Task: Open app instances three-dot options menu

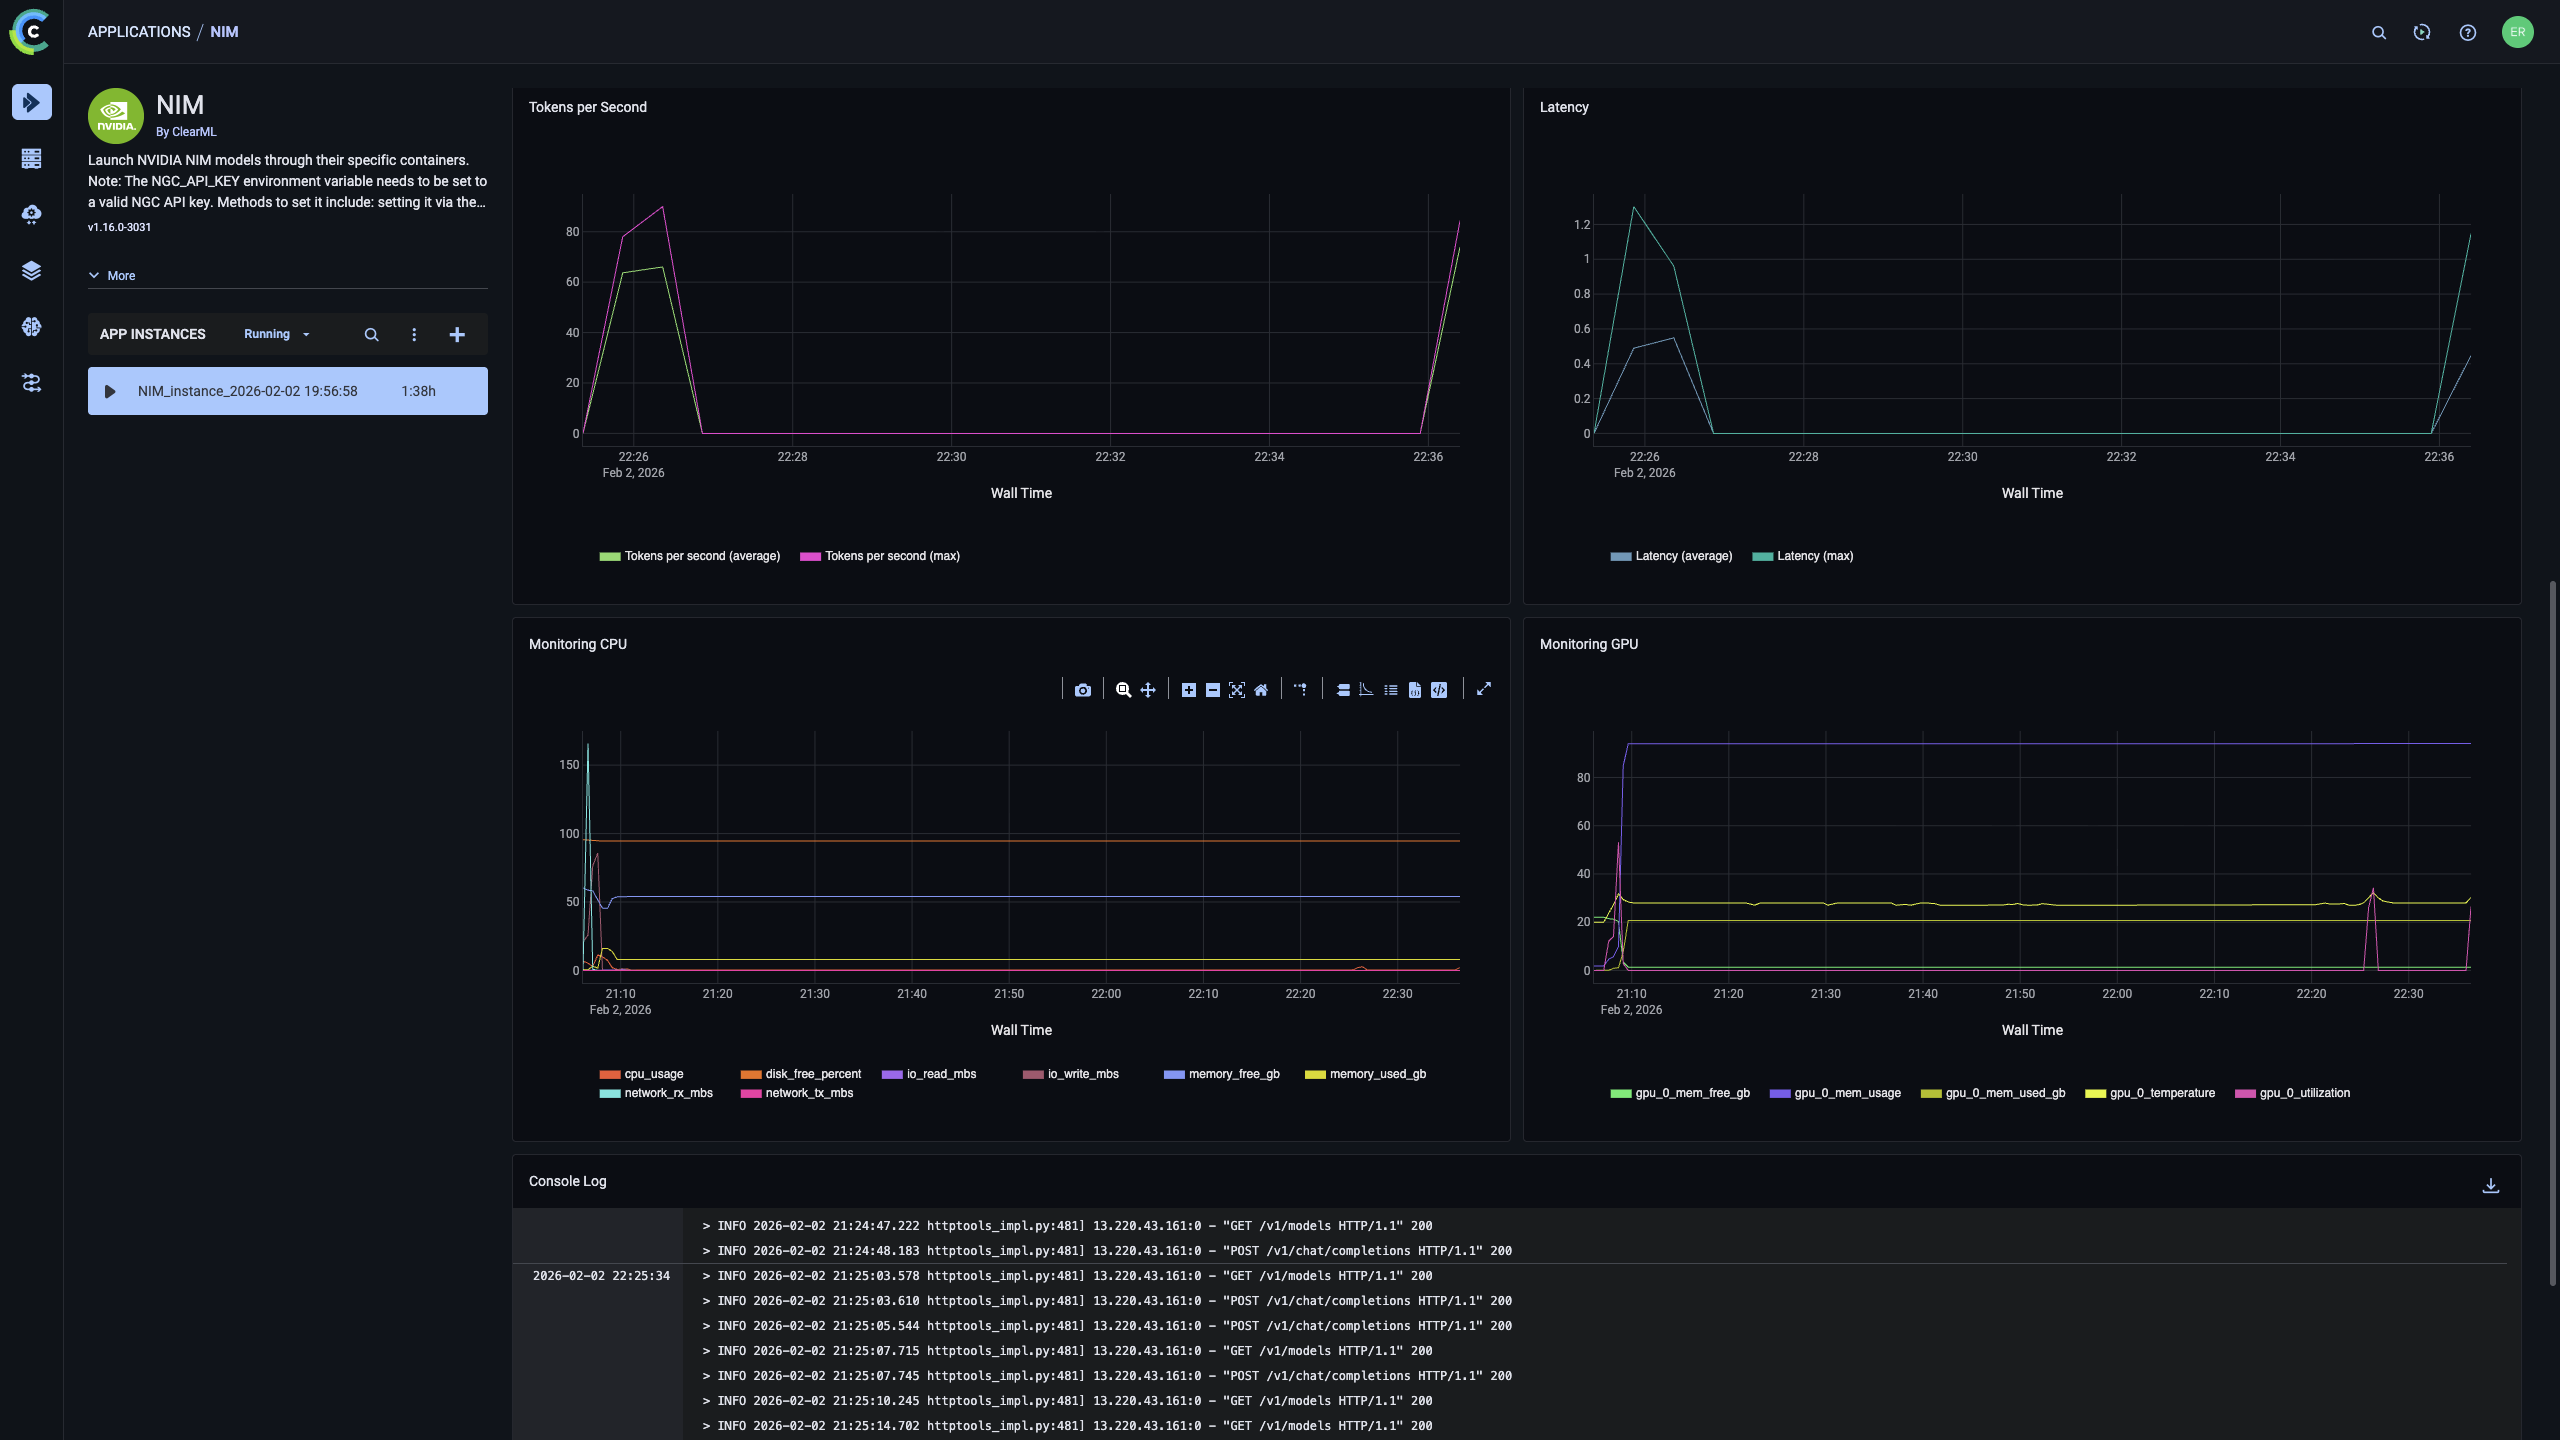Action: (414, 335)
